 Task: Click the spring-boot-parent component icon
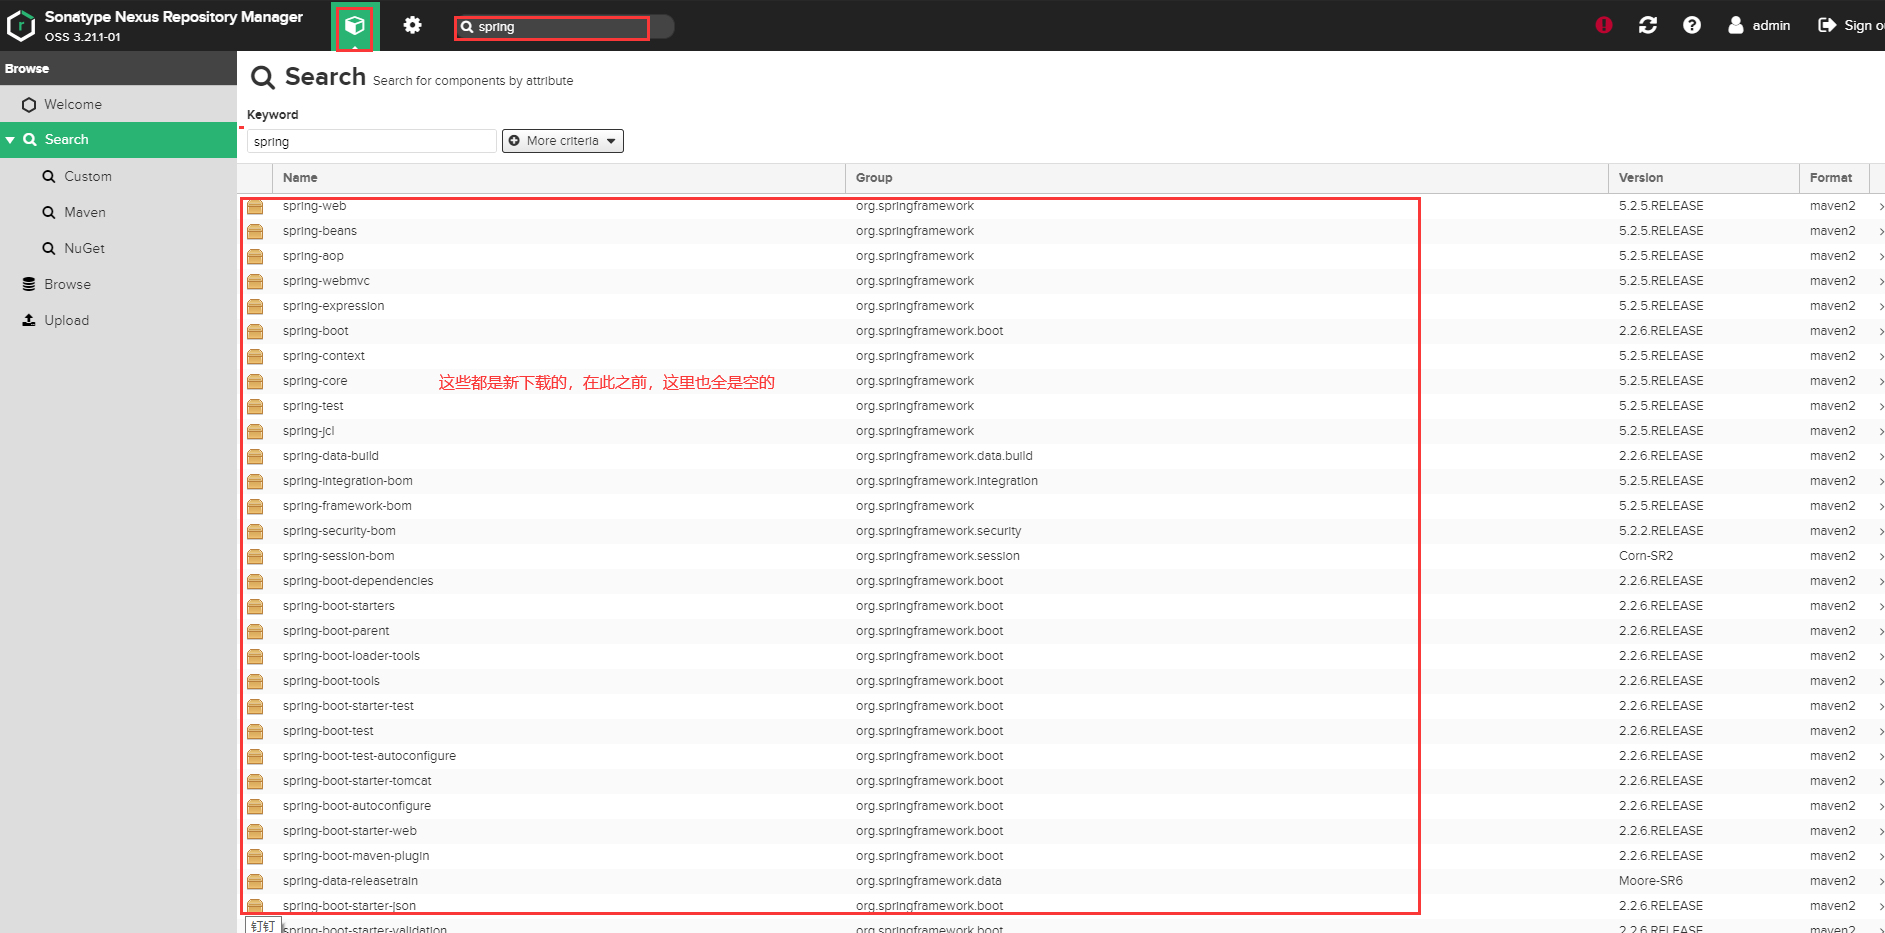coord(255,631)
